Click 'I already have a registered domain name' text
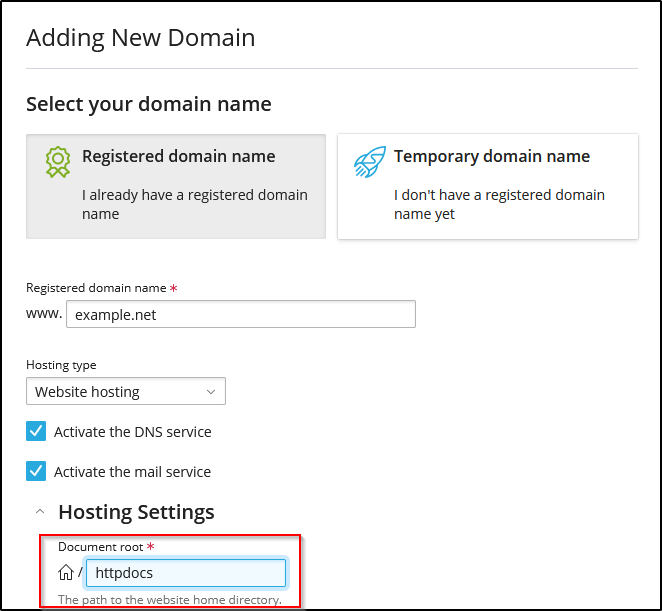 click(194, 204)
